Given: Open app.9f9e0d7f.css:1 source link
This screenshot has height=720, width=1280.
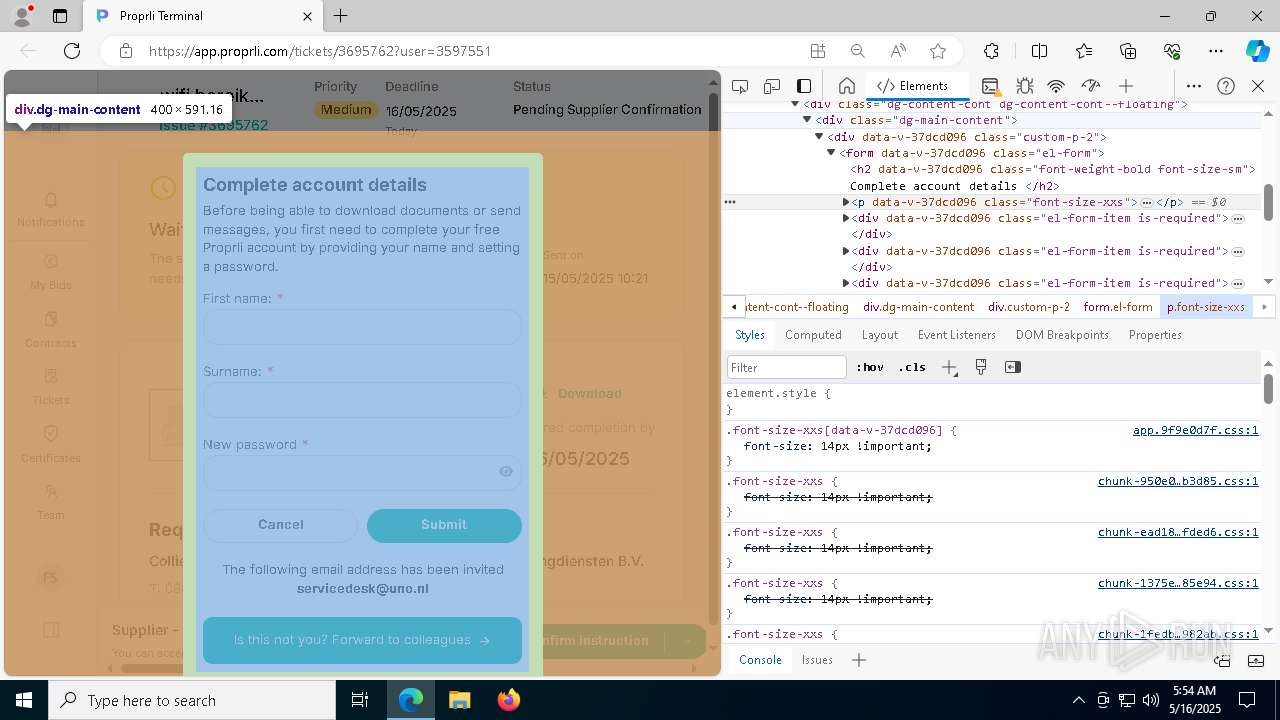Looking at the screenshot, I should tap(1195, 430).
